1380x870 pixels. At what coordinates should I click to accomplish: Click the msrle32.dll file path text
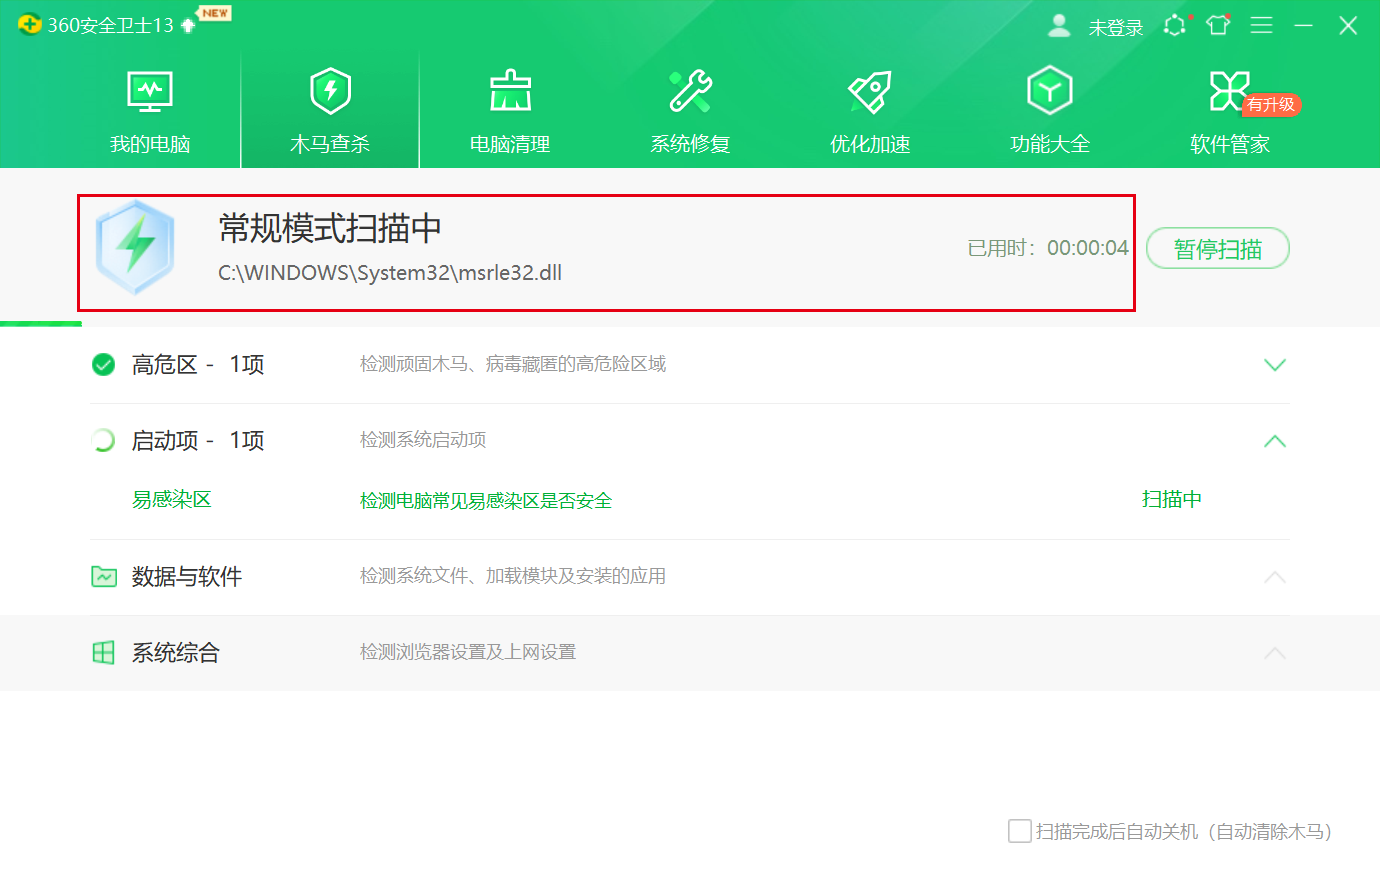390,273
